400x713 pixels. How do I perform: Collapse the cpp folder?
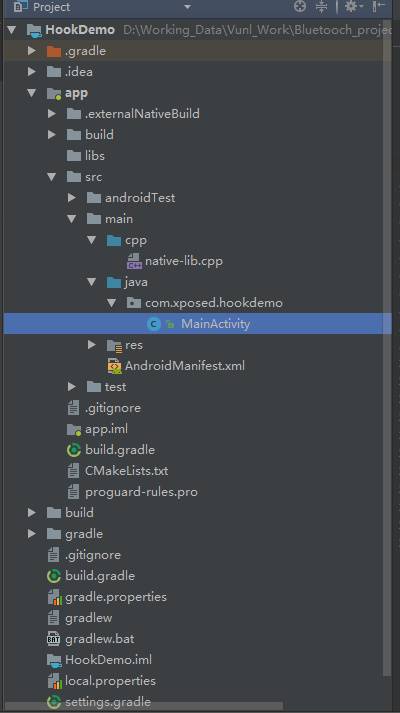coord(92,240)
